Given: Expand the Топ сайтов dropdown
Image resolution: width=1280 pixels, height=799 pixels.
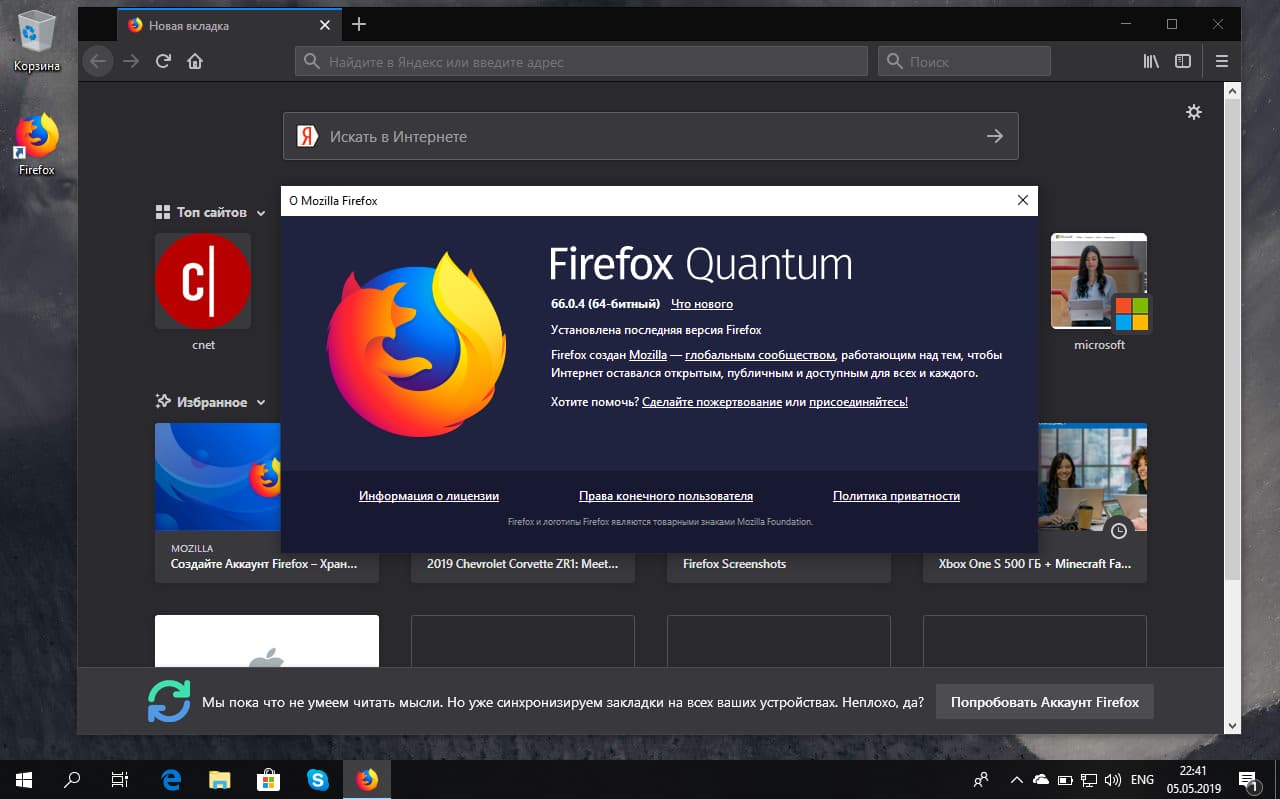Looking at the screenshot, I should 261,212.
